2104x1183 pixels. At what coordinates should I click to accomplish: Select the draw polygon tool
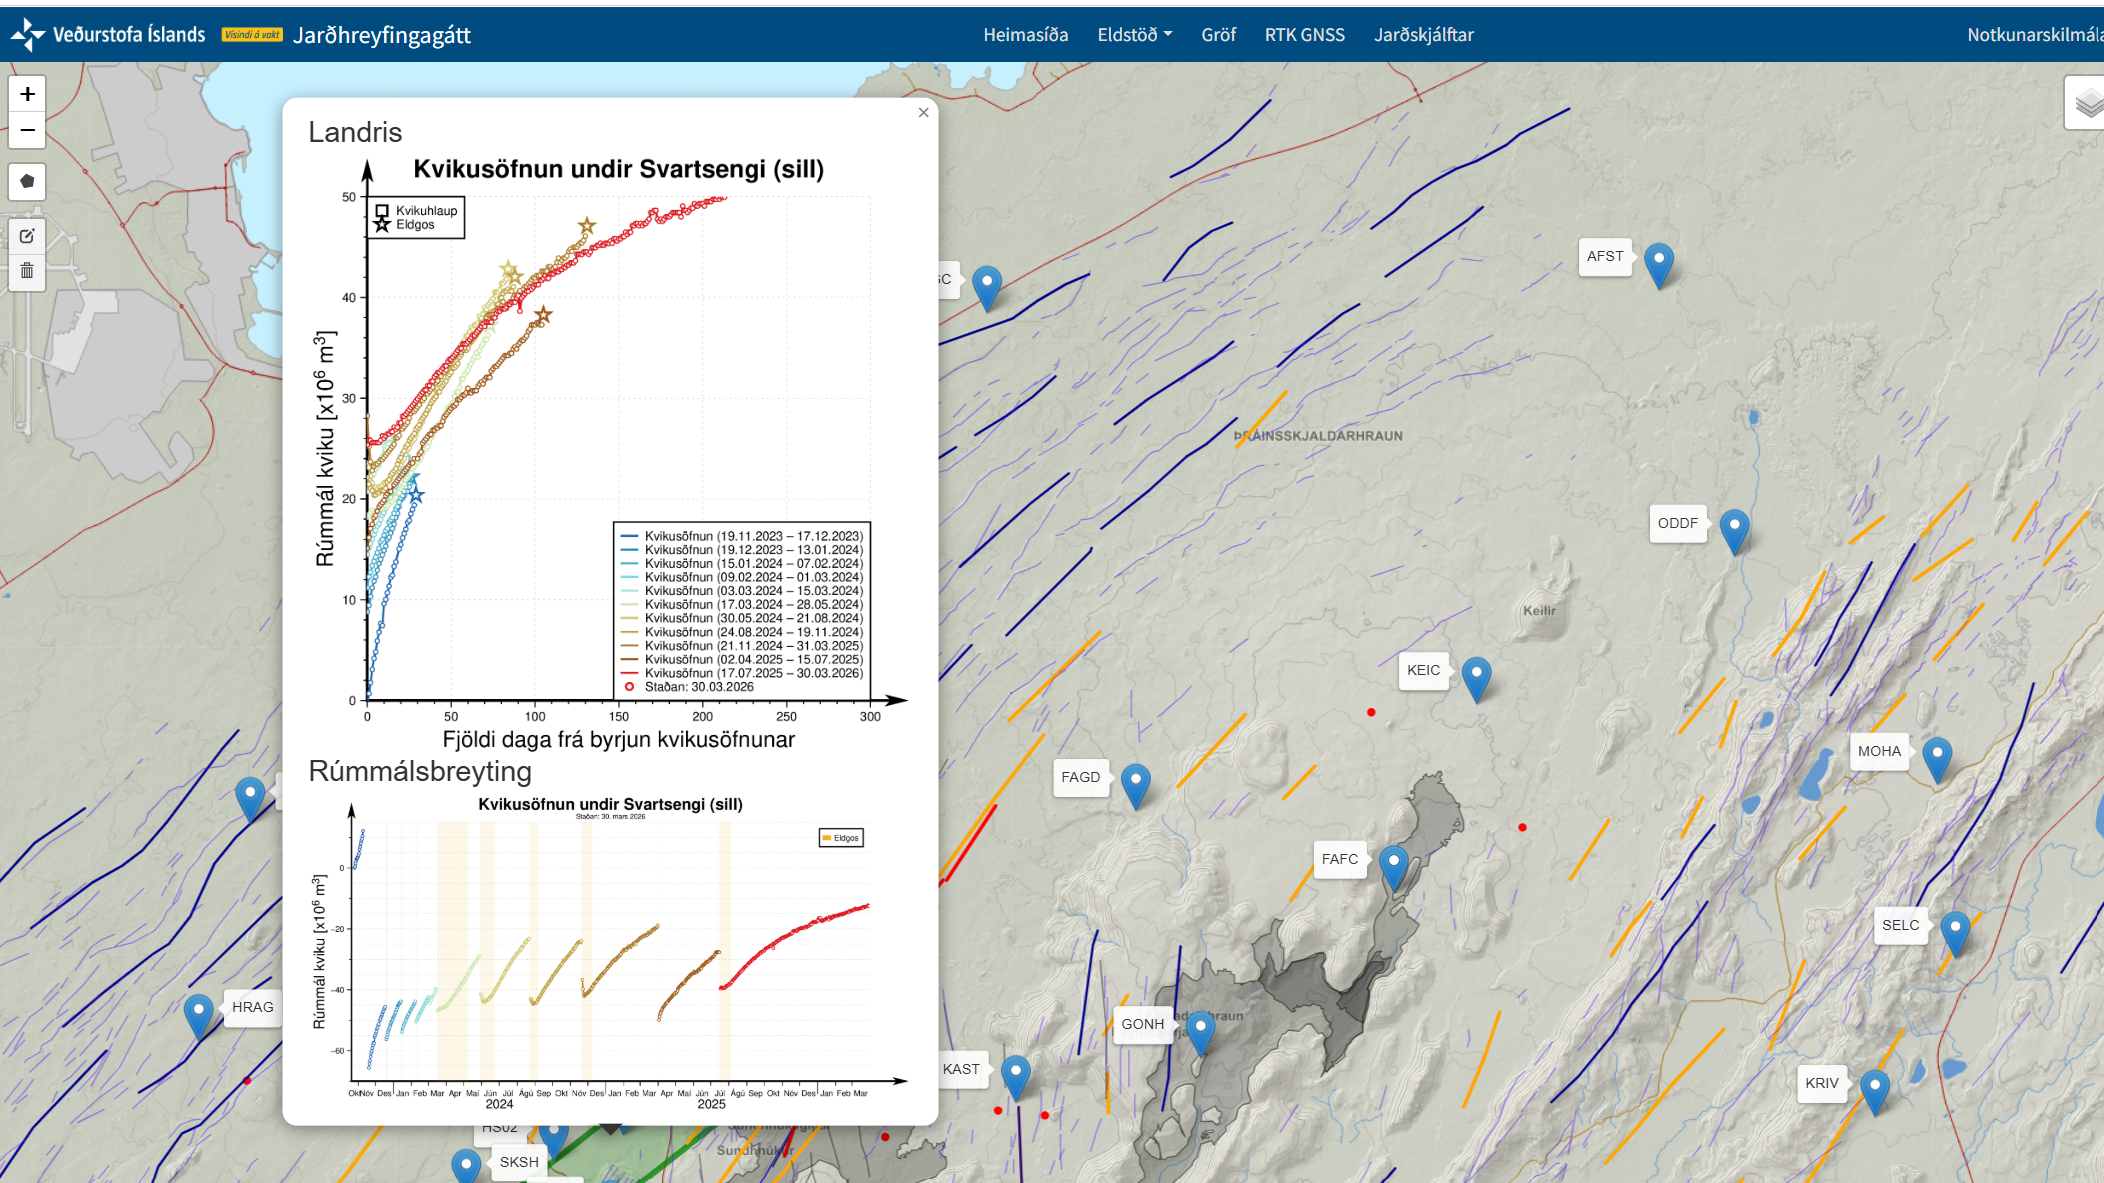[x=27, y=182]
